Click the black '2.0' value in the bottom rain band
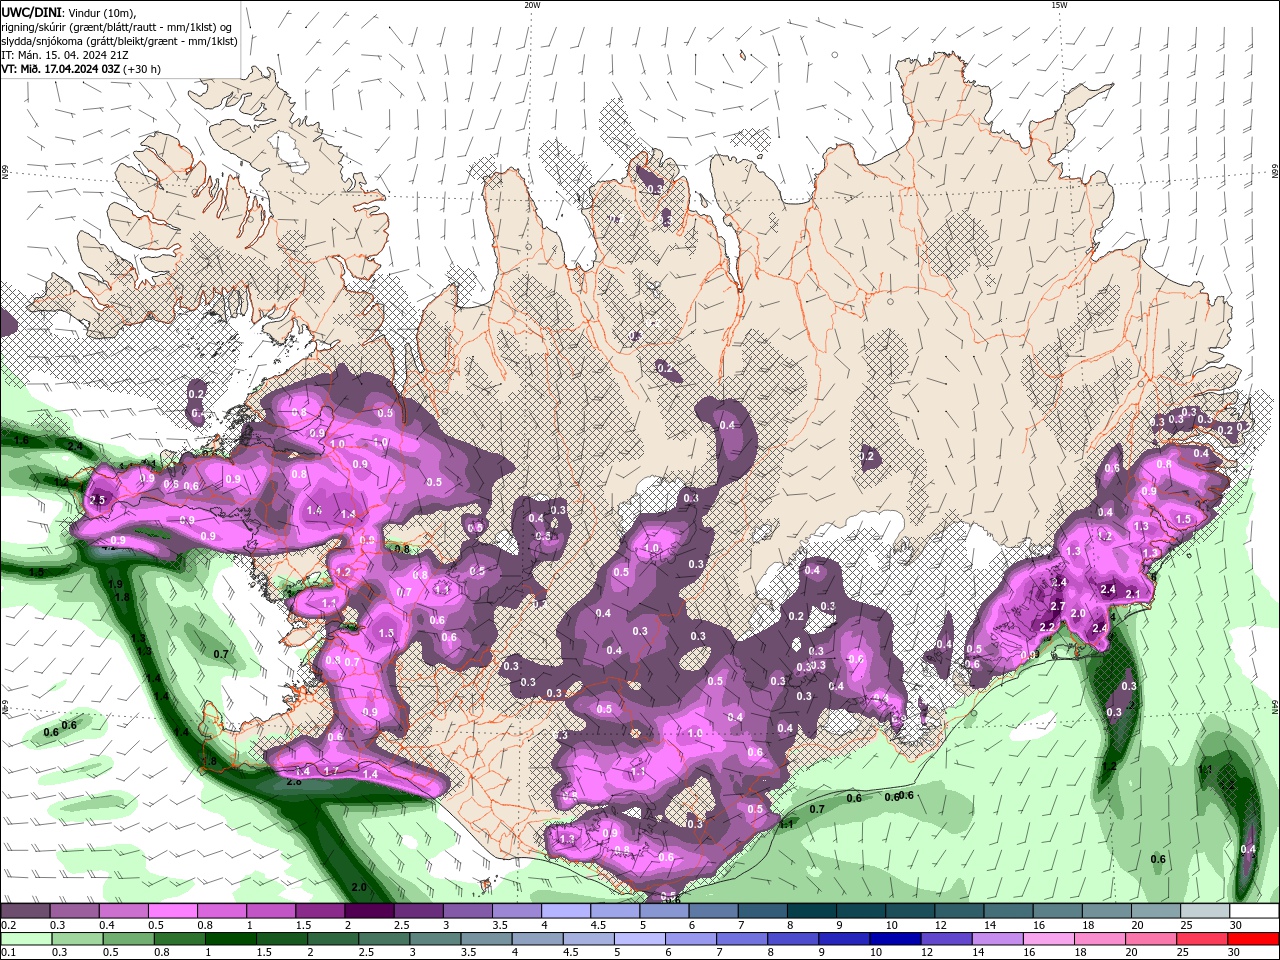Image resolution: width=1280 pixels, height=960 pixels. coord(359,887)
